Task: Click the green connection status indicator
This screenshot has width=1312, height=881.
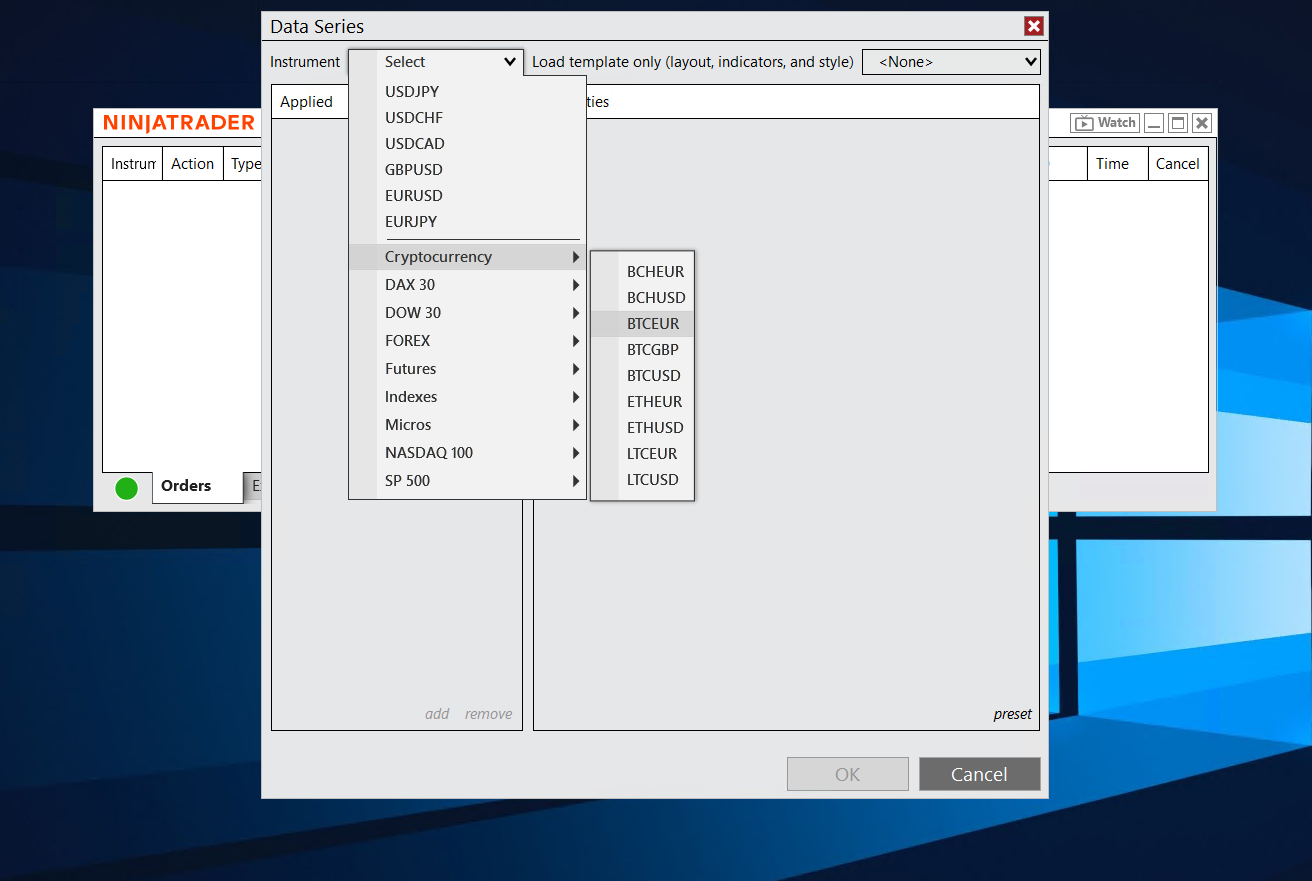Action: [126, 488]
